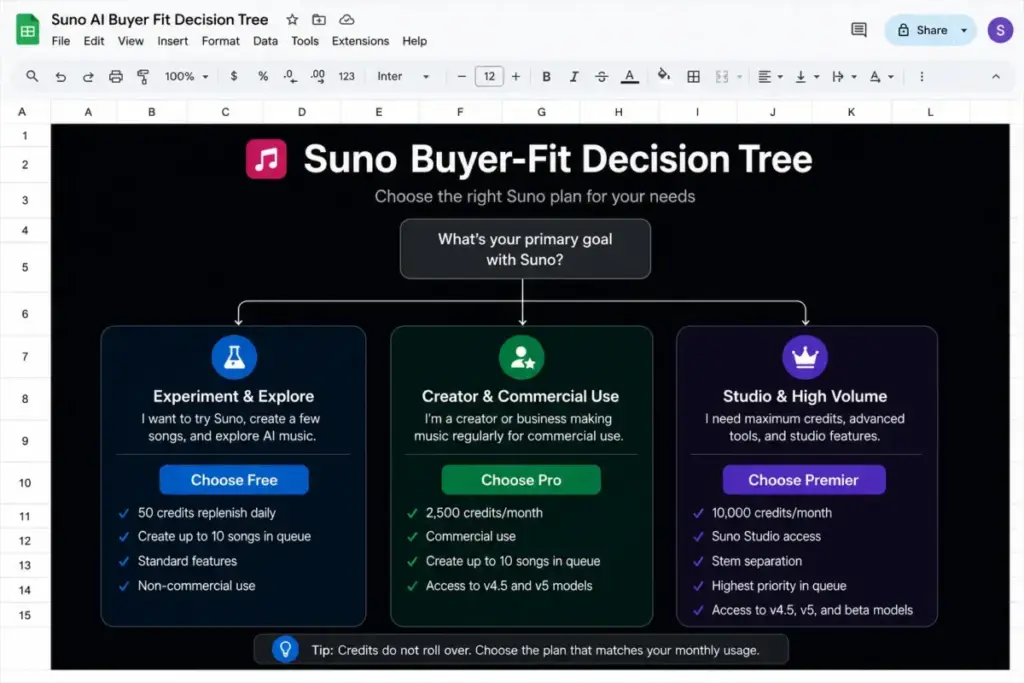Screen dimensions: 1024x683
Task: Format as currency with dollar icon
Action: click(x=234, y=76)
